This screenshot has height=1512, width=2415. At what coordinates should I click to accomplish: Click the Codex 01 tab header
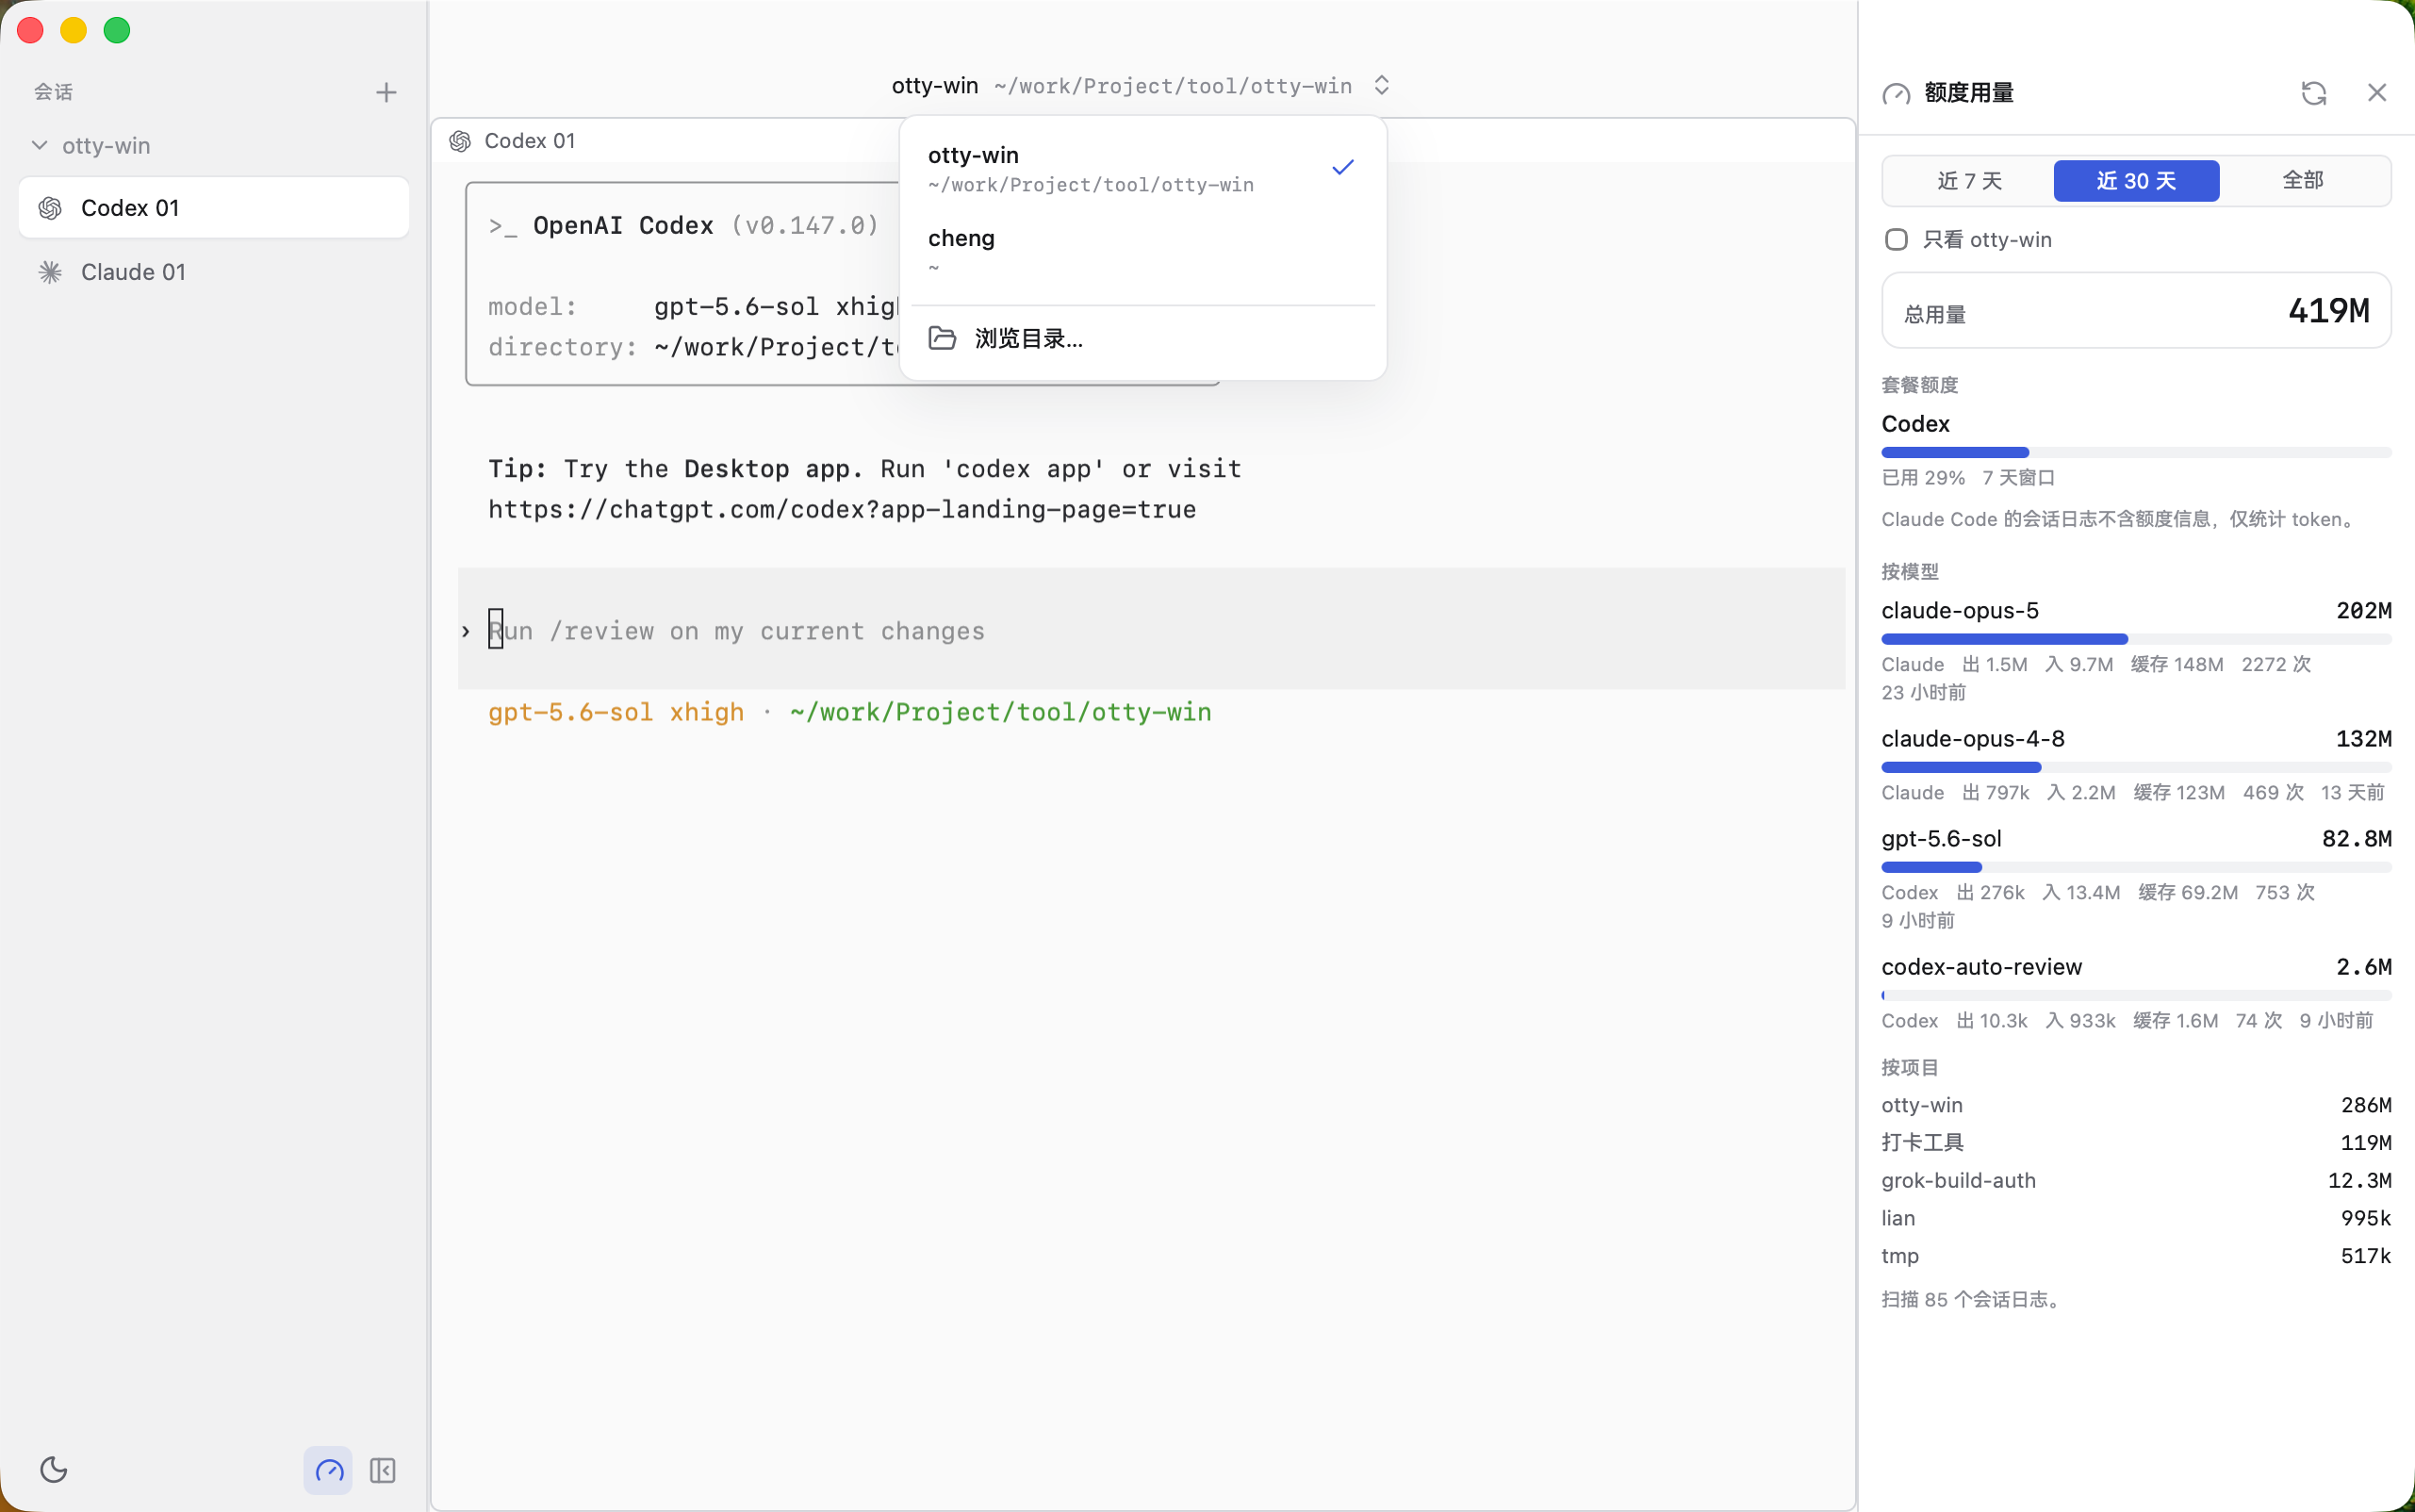point(530,141)
